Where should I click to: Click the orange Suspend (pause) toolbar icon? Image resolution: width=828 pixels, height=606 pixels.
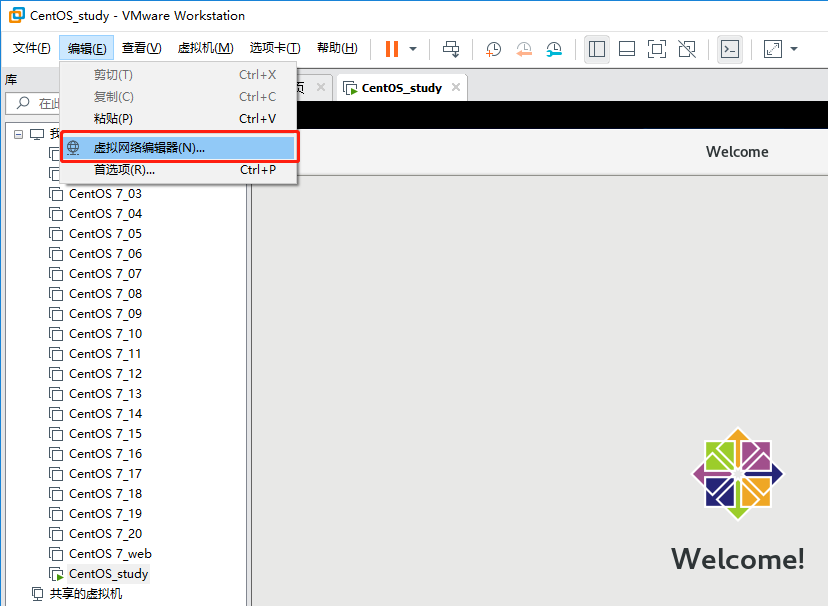(x=391, y=49)
